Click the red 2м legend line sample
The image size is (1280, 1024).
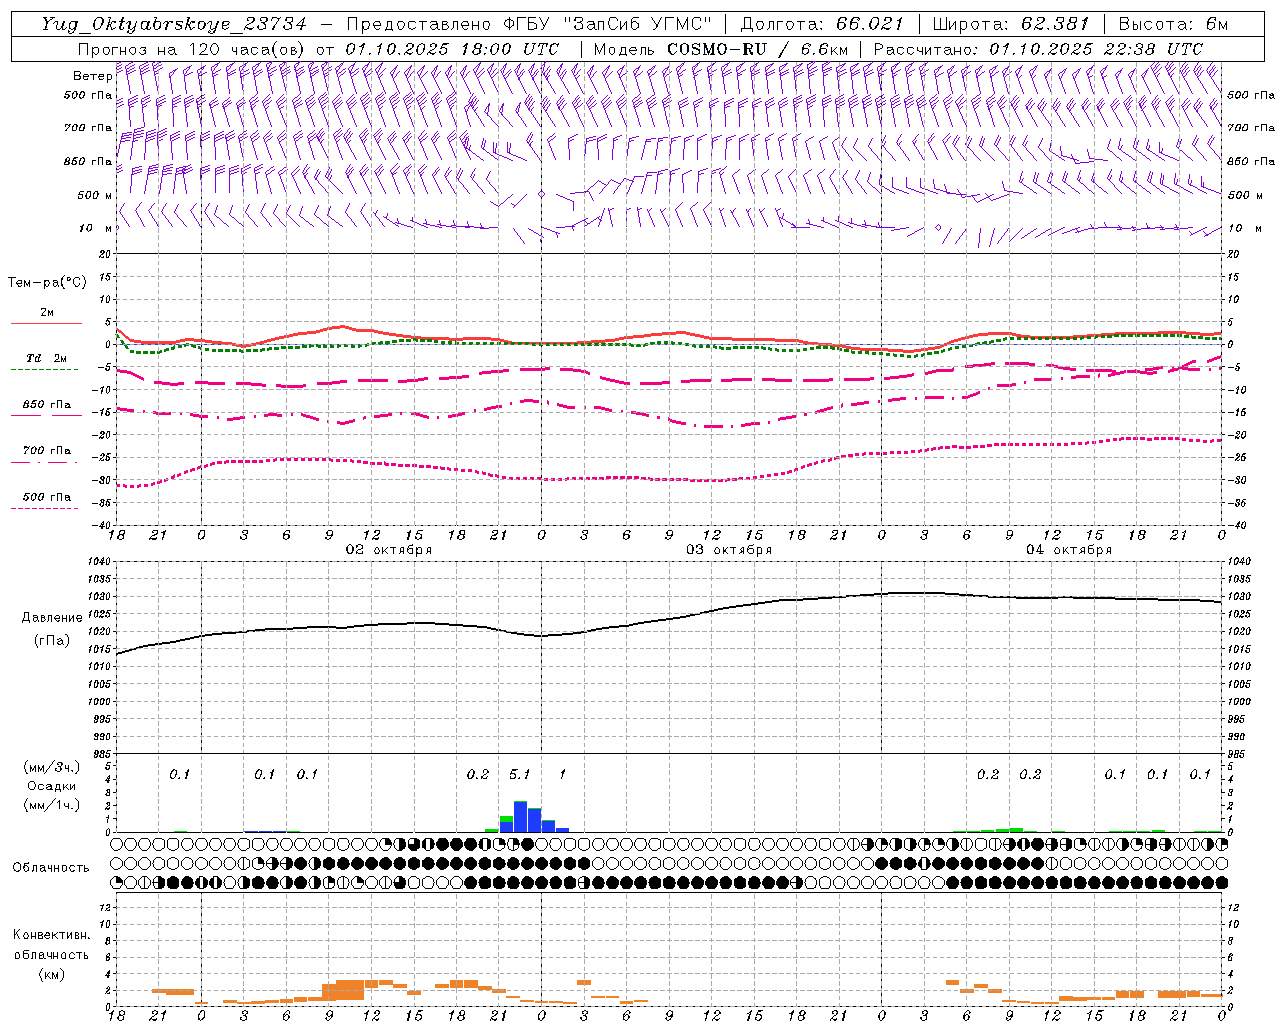click(46, 323)
